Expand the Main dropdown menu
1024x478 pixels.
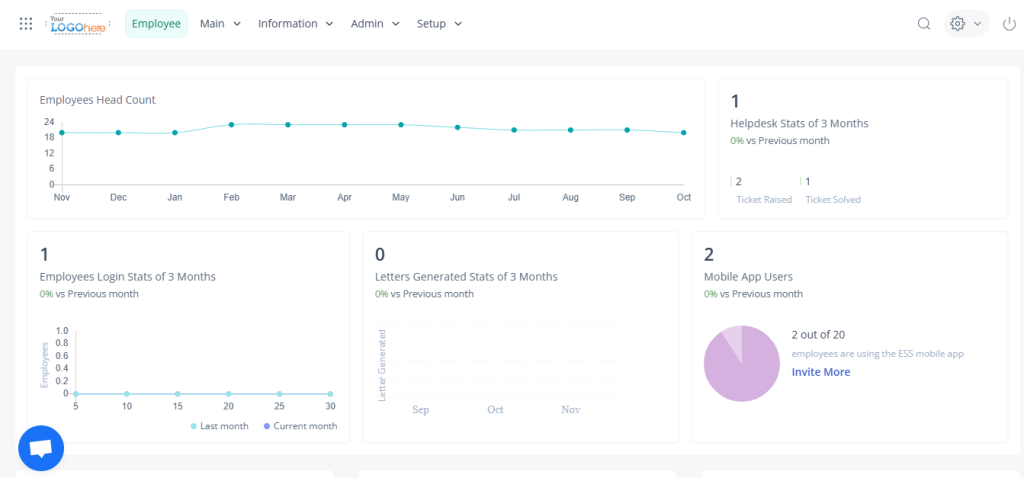pos(220,24)
